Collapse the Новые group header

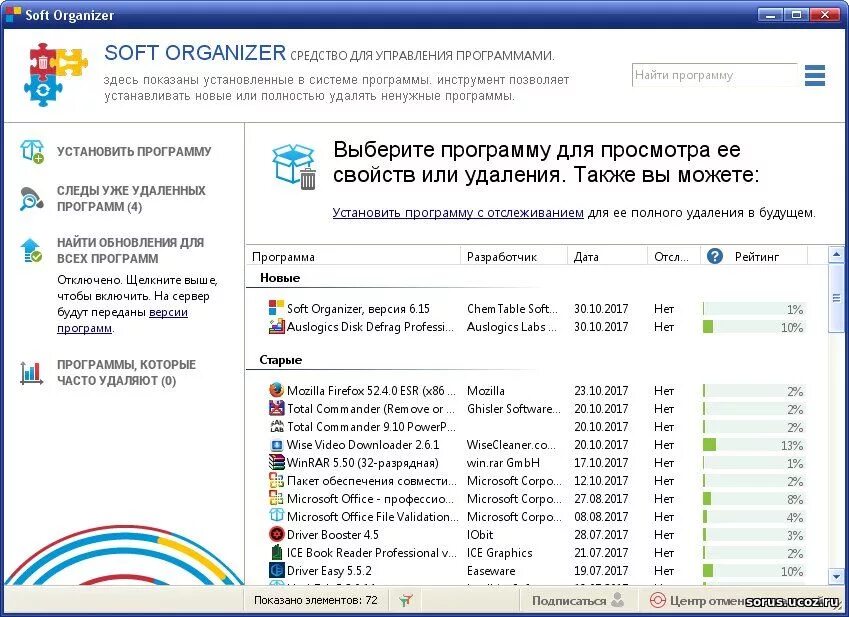pos(280,278)
